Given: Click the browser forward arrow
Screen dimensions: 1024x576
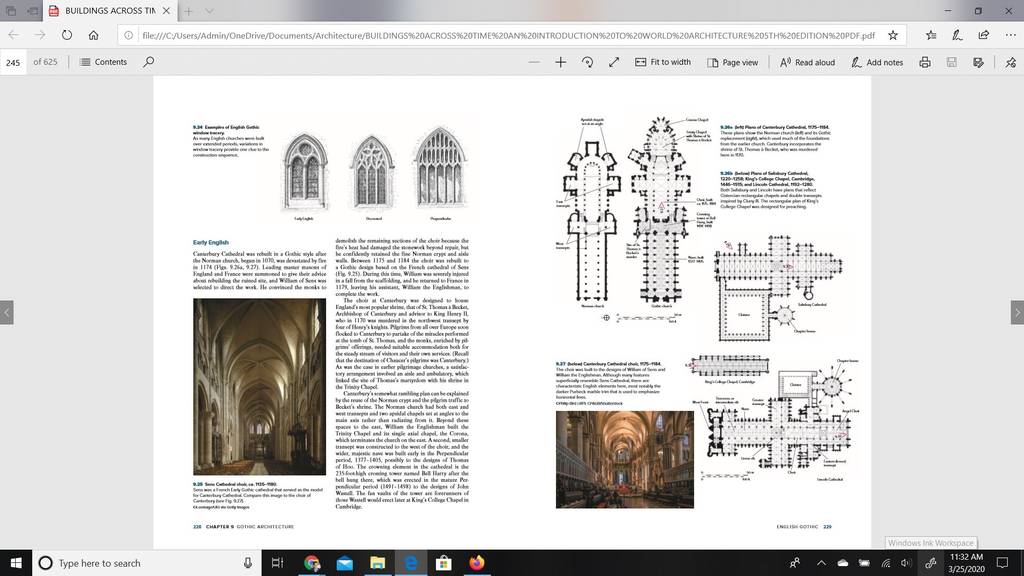Looking at the screenshot, I should (40, 35).
